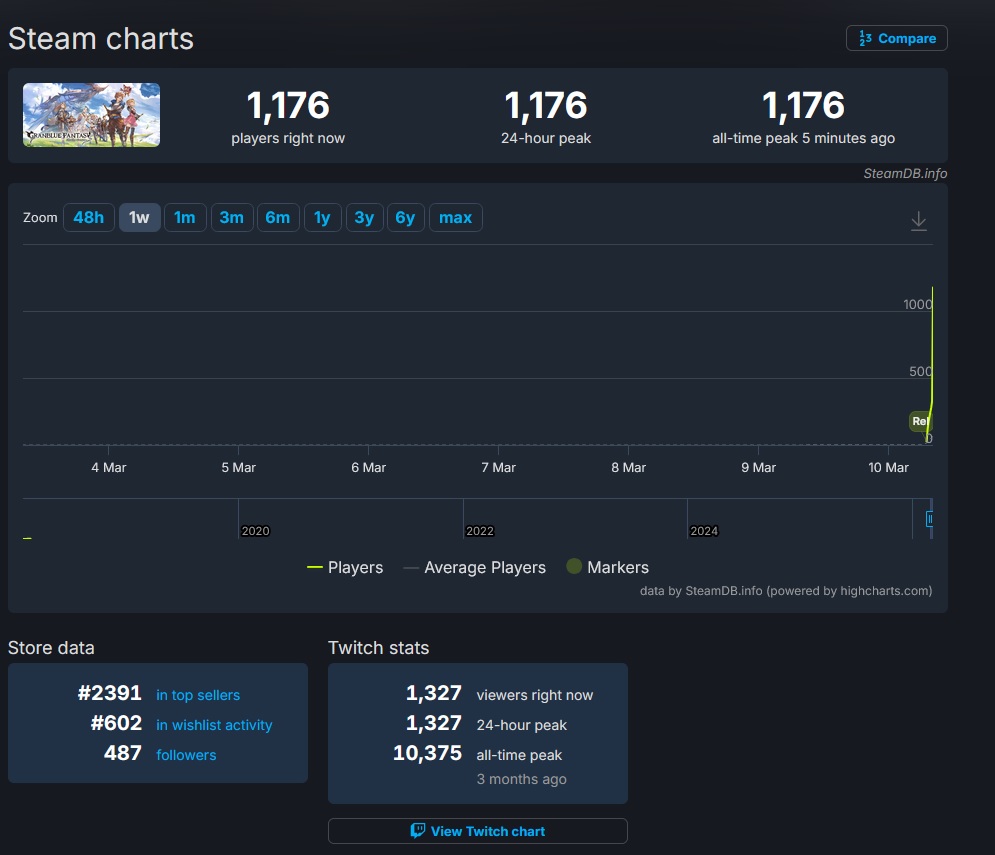Click the 1,327 viewers right now value
This screenshot has height=855, width=995.
click(433, 693)
